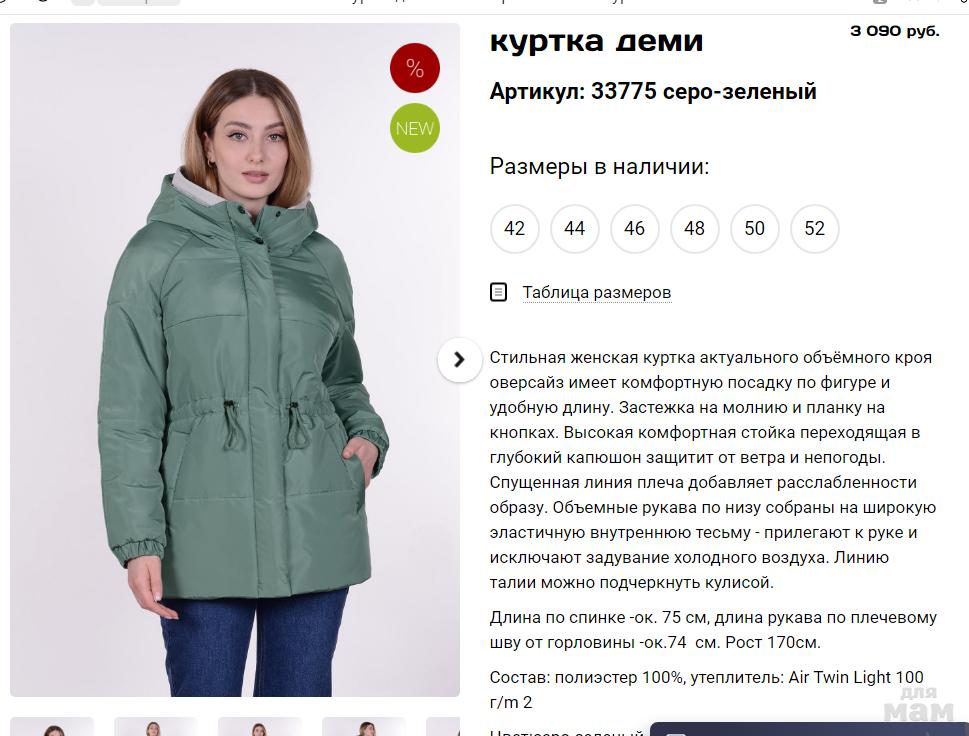Pick size 52
The width and height of the screenshot is (969, 736).
pos(815,229)
